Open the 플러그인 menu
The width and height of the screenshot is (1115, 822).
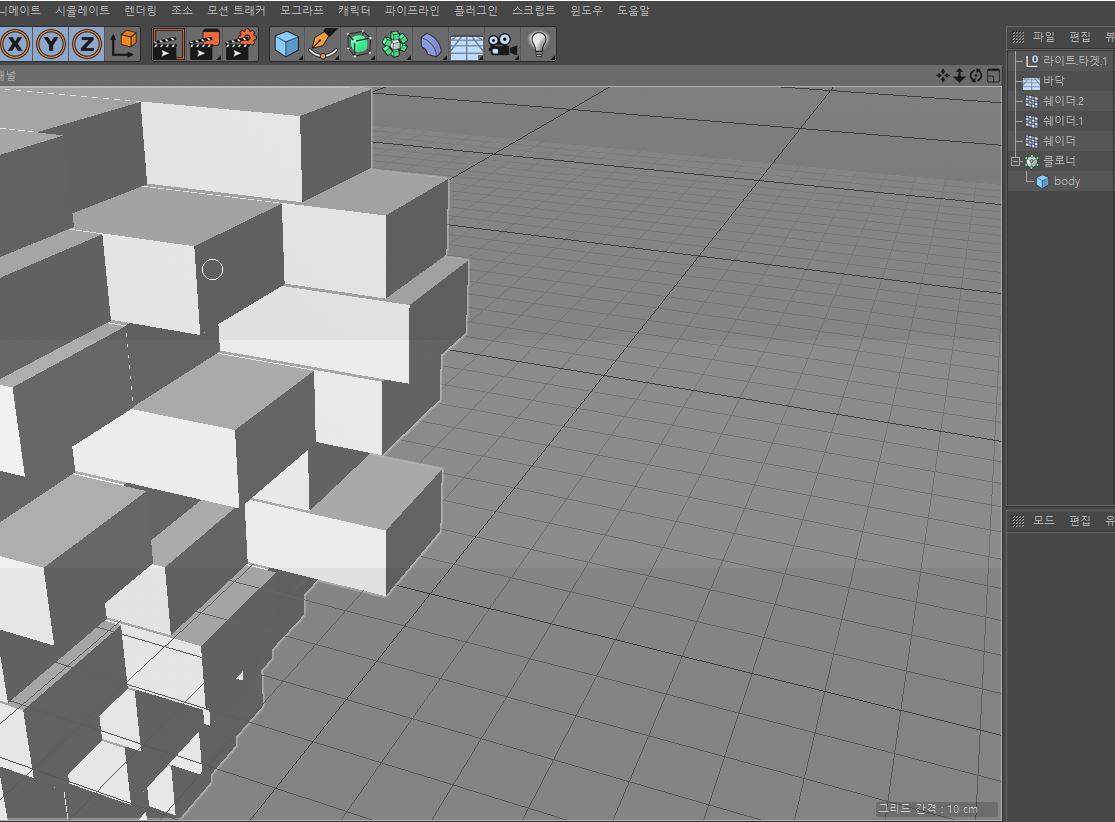click(475, 10)
